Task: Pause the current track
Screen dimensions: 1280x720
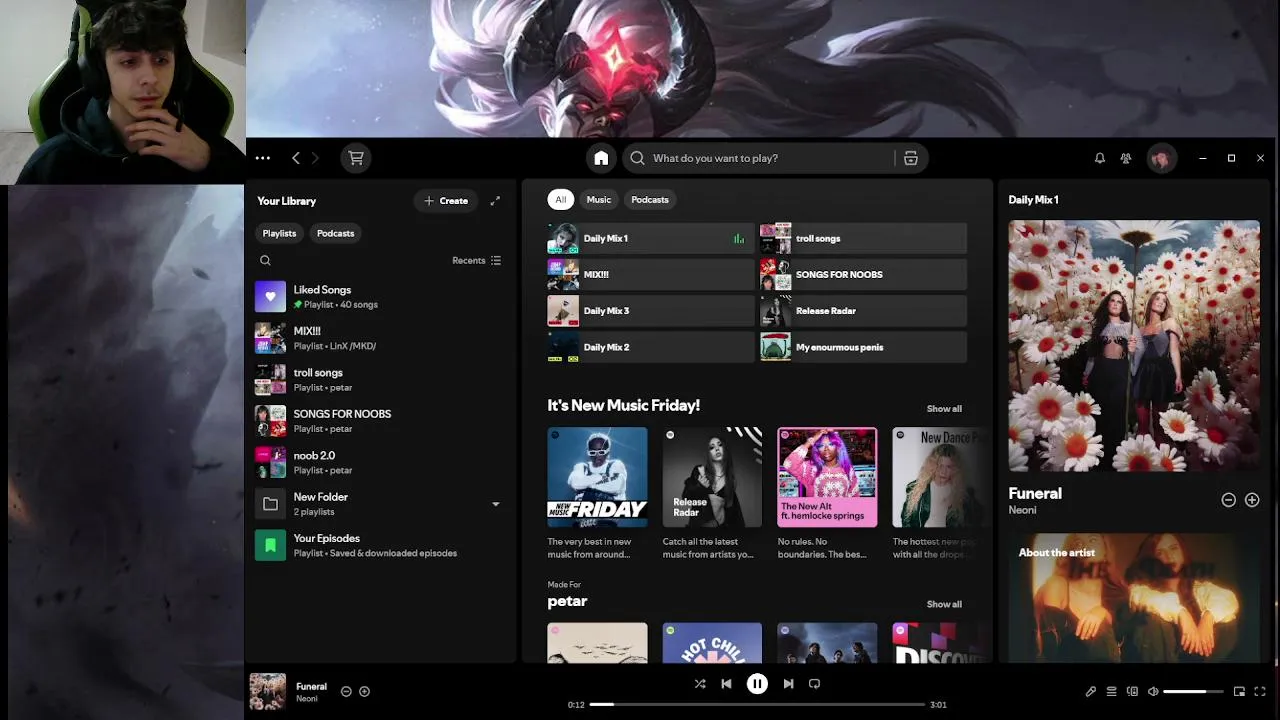Action: coord(757,684)
